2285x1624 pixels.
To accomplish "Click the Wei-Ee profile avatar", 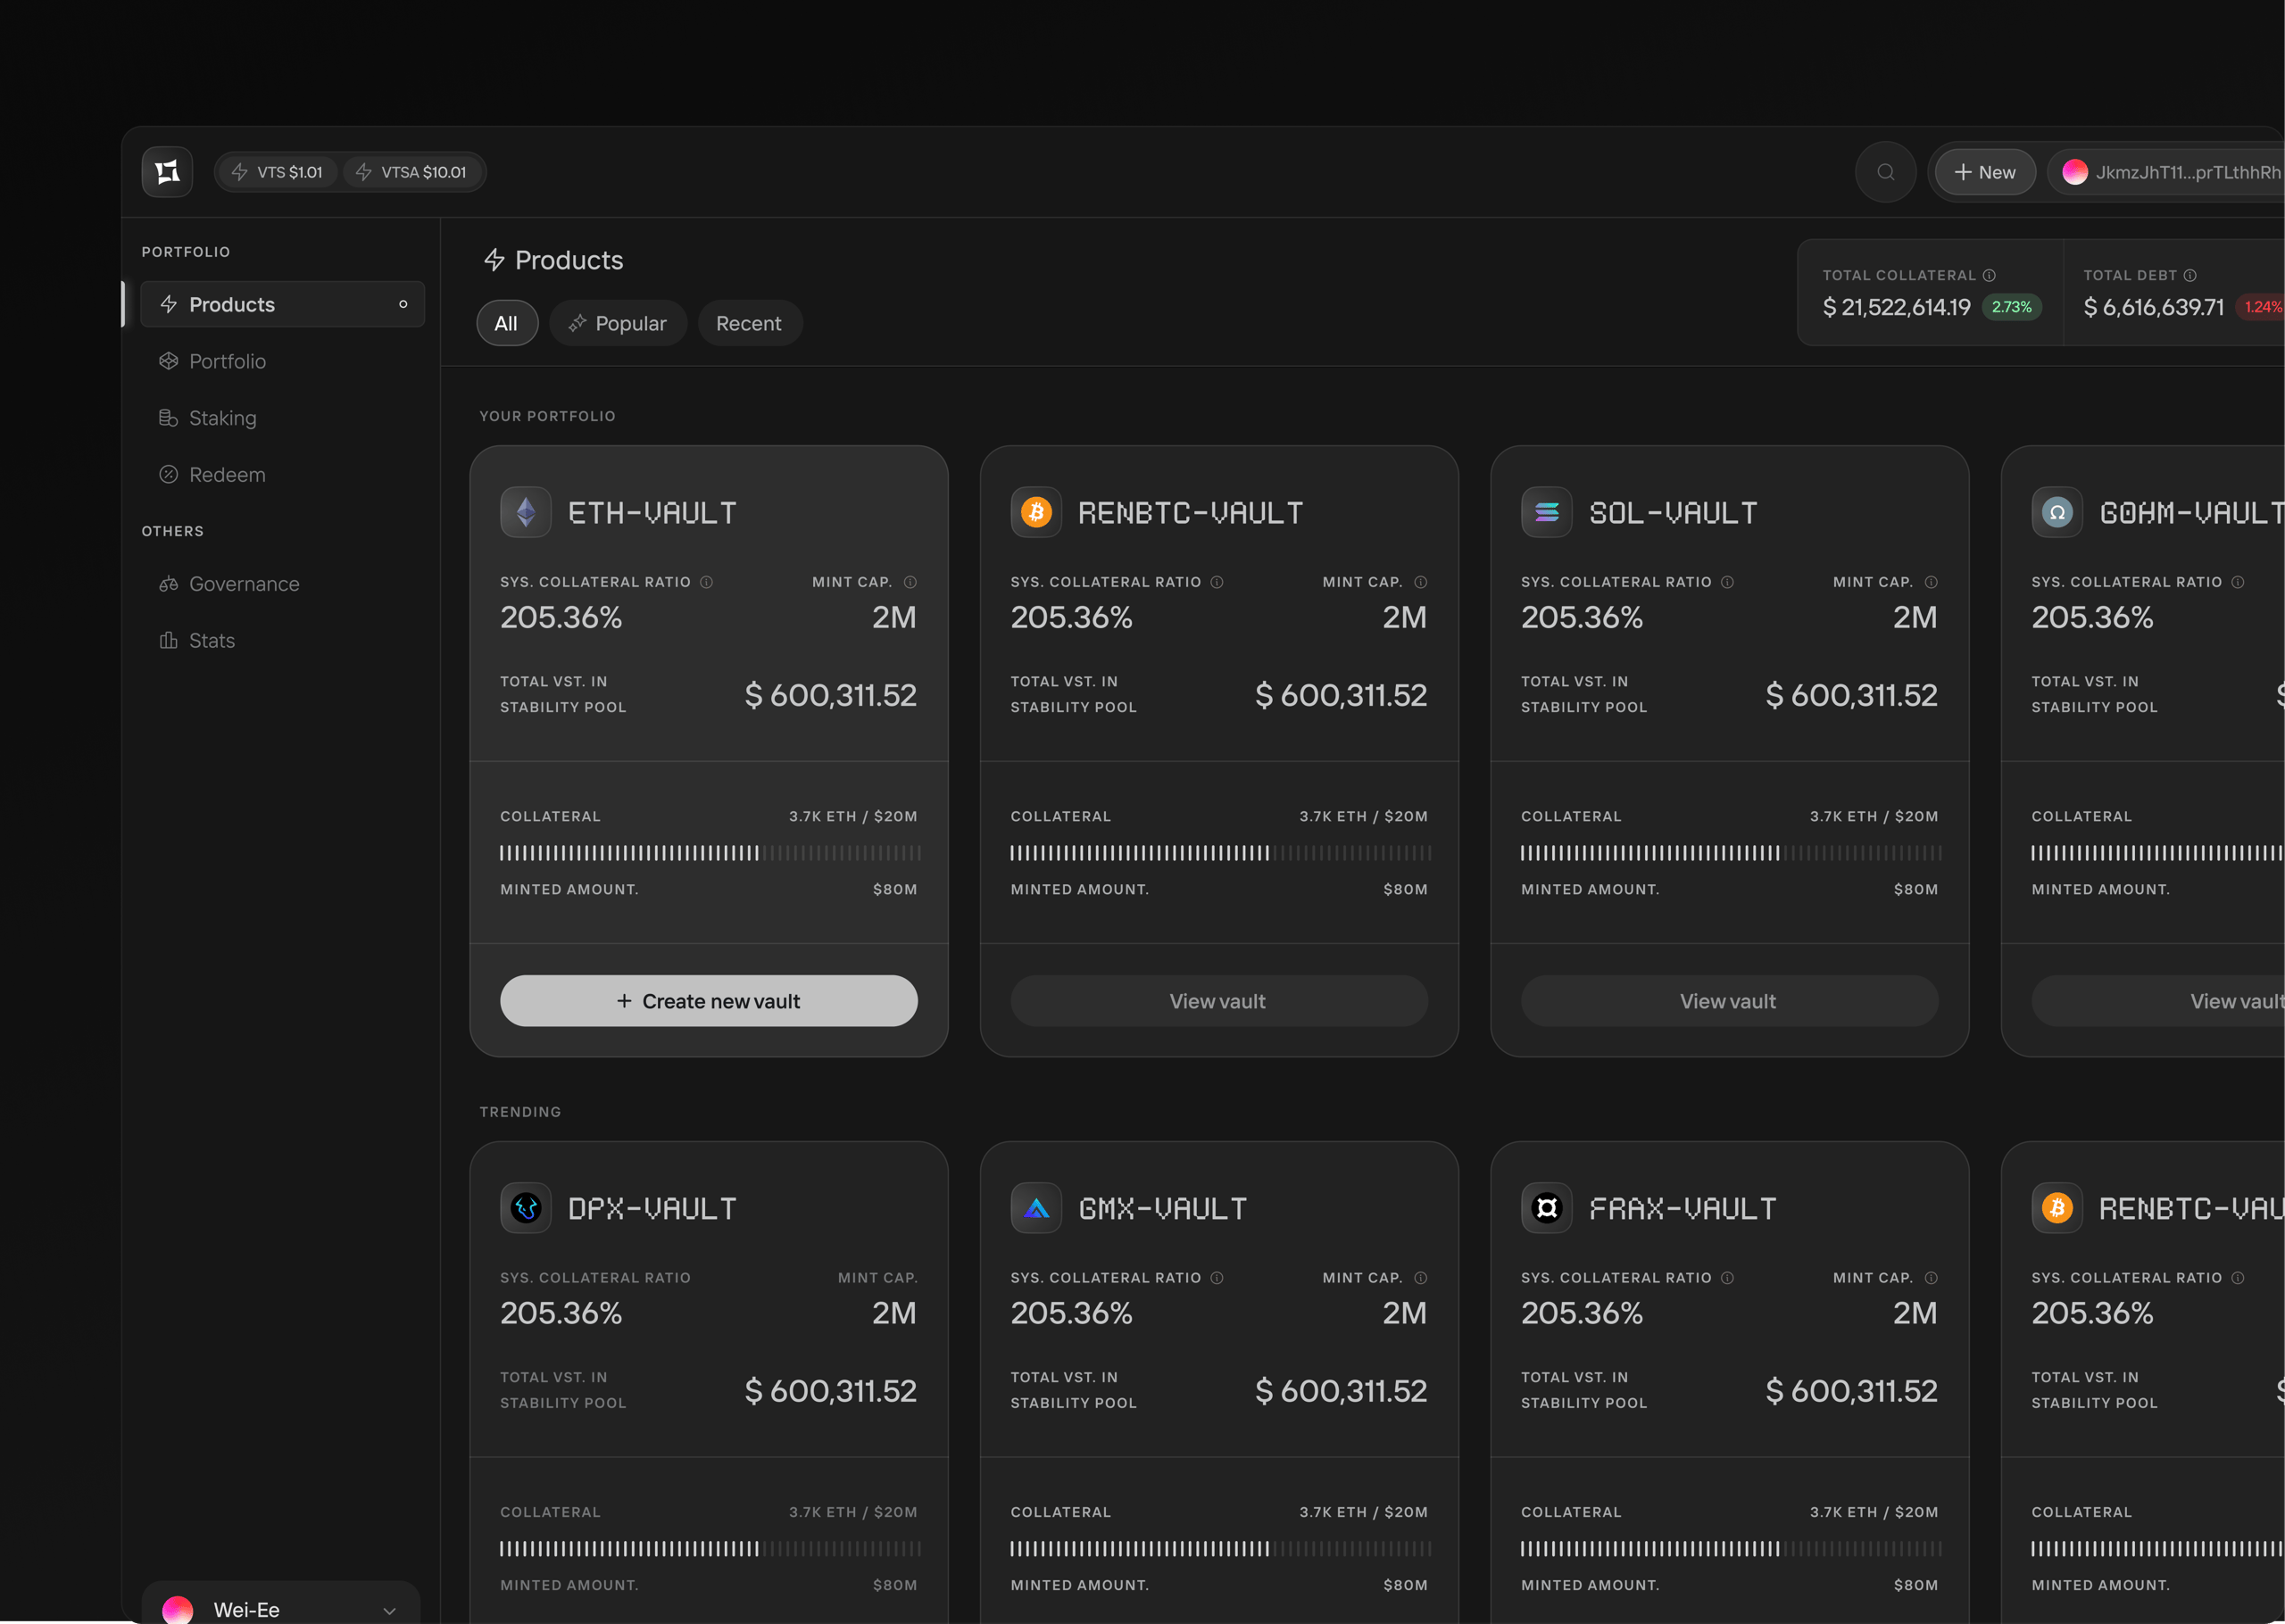I will 178,1609.
